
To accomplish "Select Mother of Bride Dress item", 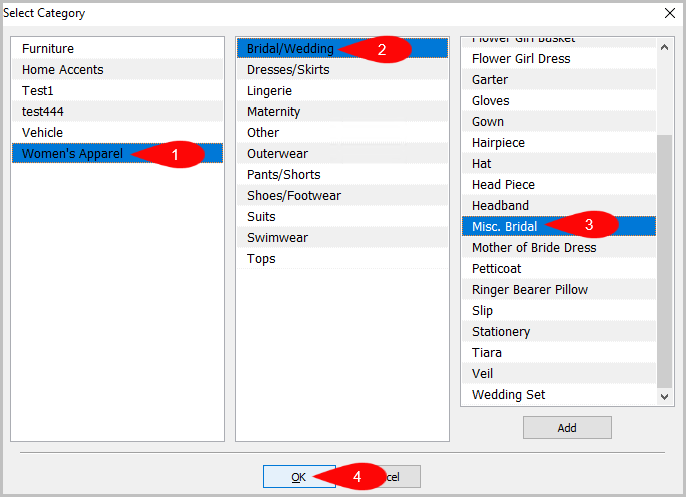I will click(559, 247).
